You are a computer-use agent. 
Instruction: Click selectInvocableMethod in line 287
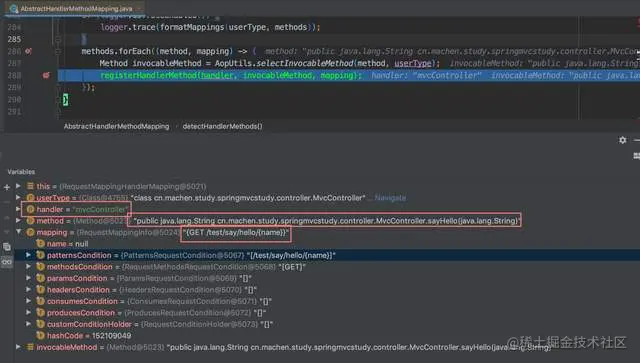(x=304, y=63)
